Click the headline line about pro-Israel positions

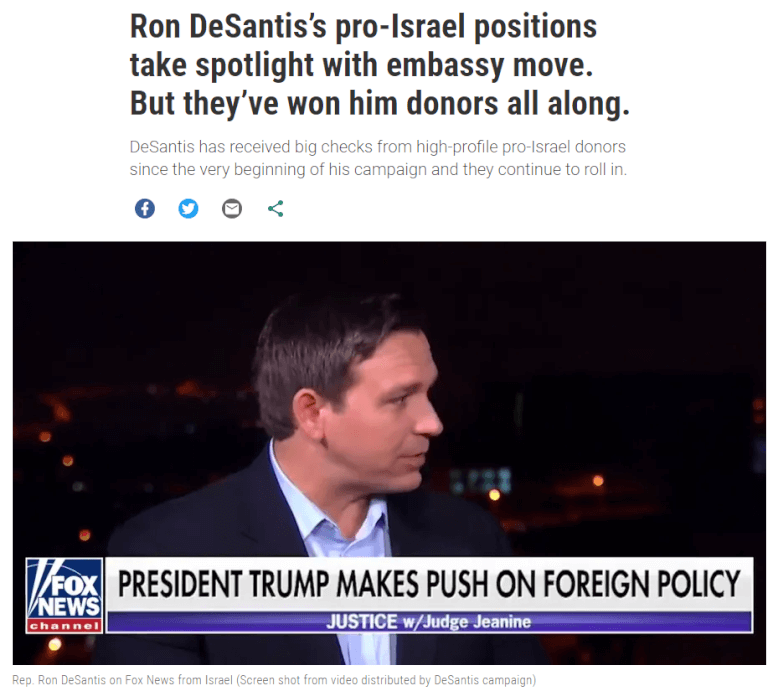[363, 26]
